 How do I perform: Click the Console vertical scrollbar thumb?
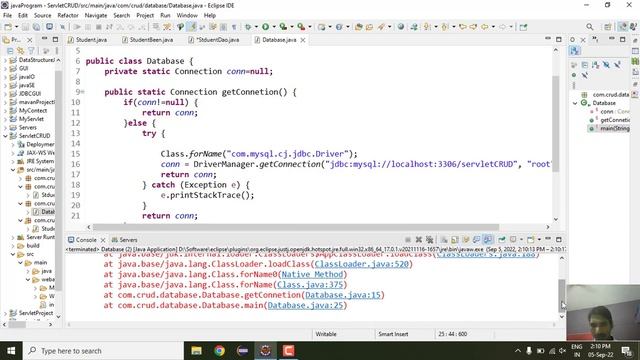pos(562,296)
